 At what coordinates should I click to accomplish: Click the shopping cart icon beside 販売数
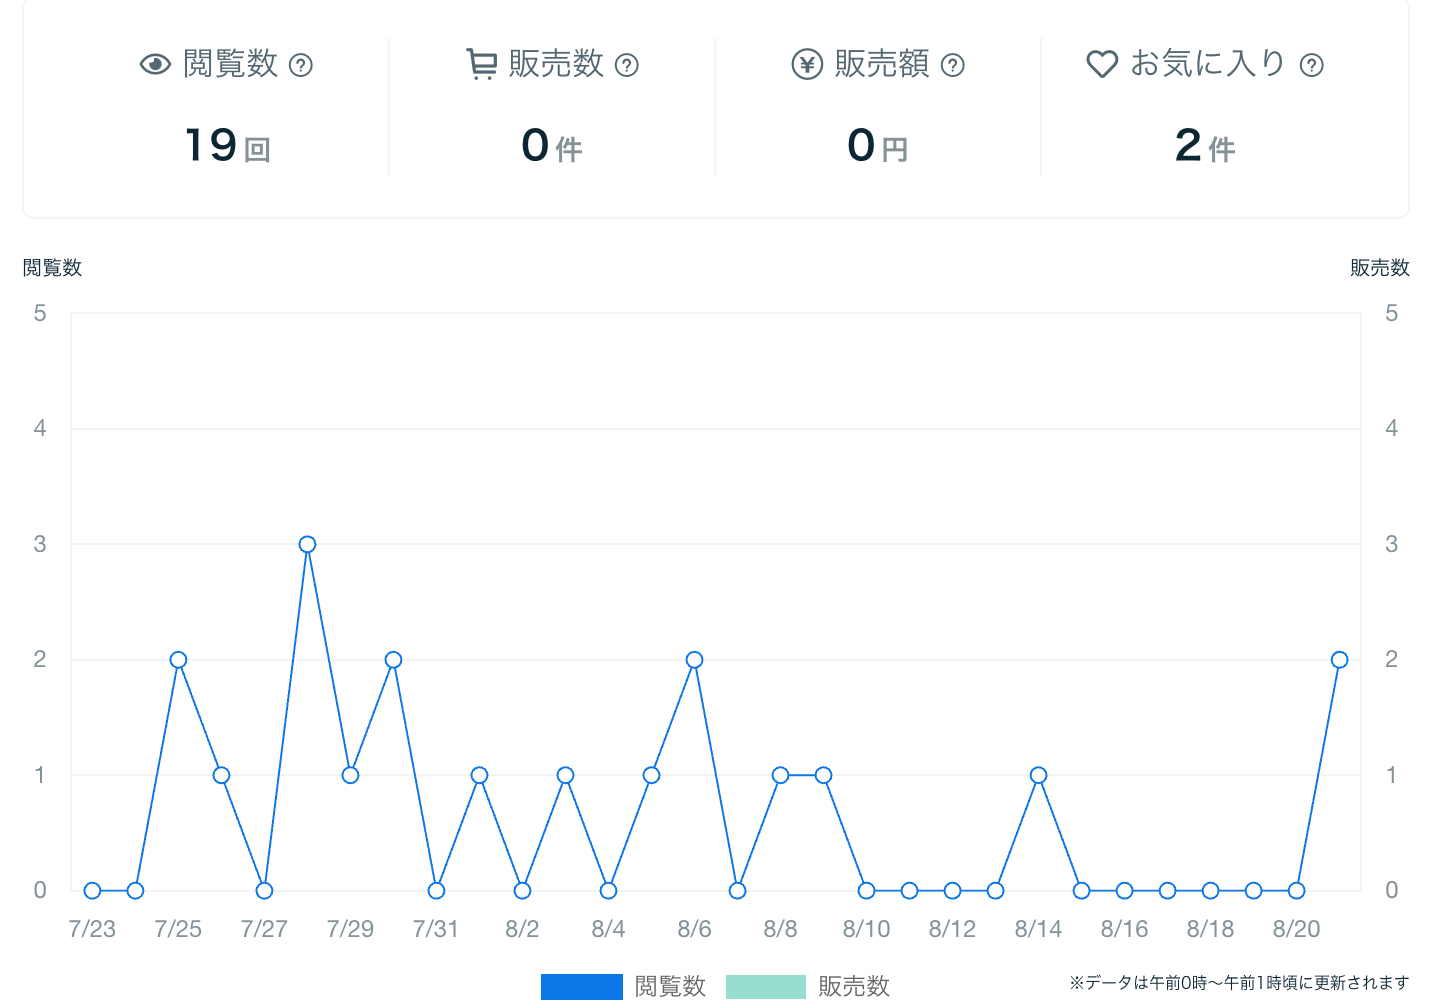(x=481, y=65)
